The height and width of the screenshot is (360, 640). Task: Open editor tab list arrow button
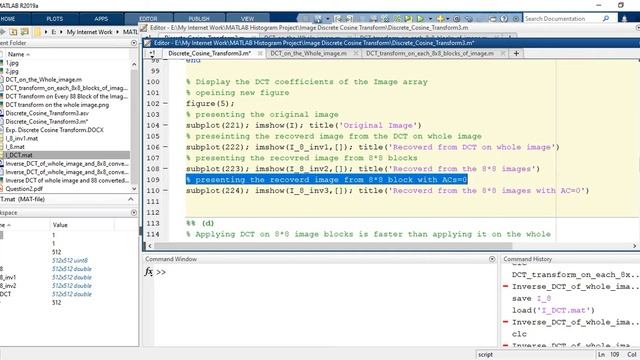pos(151,53)
